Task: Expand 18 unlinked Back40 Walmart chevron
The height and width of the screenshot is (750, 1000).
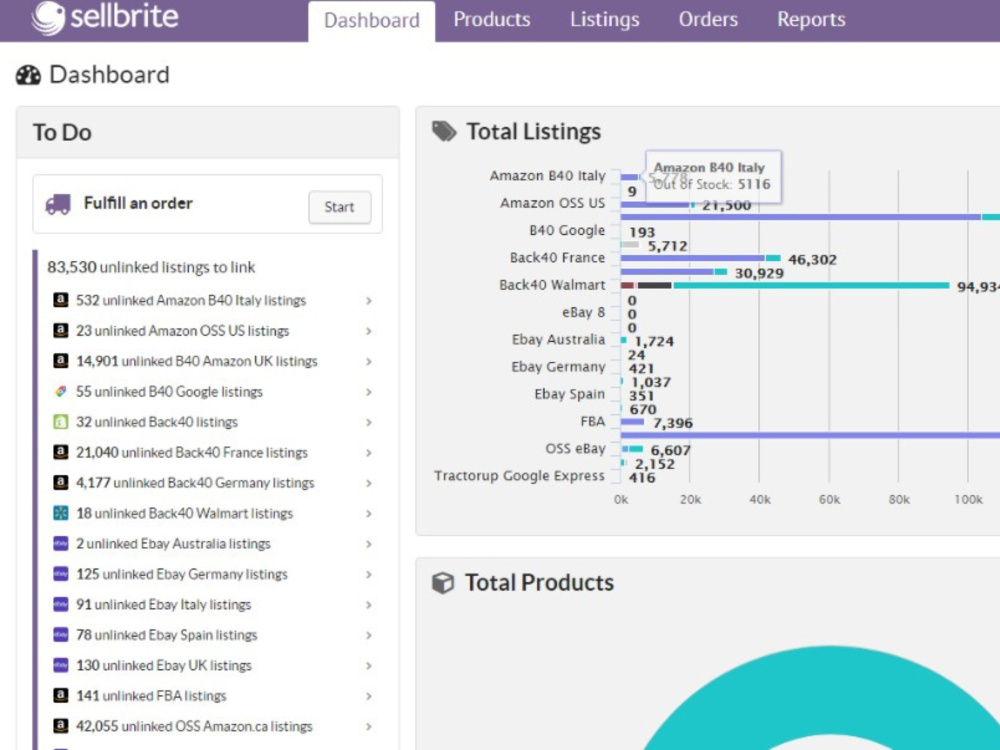Action: [369, 513]
